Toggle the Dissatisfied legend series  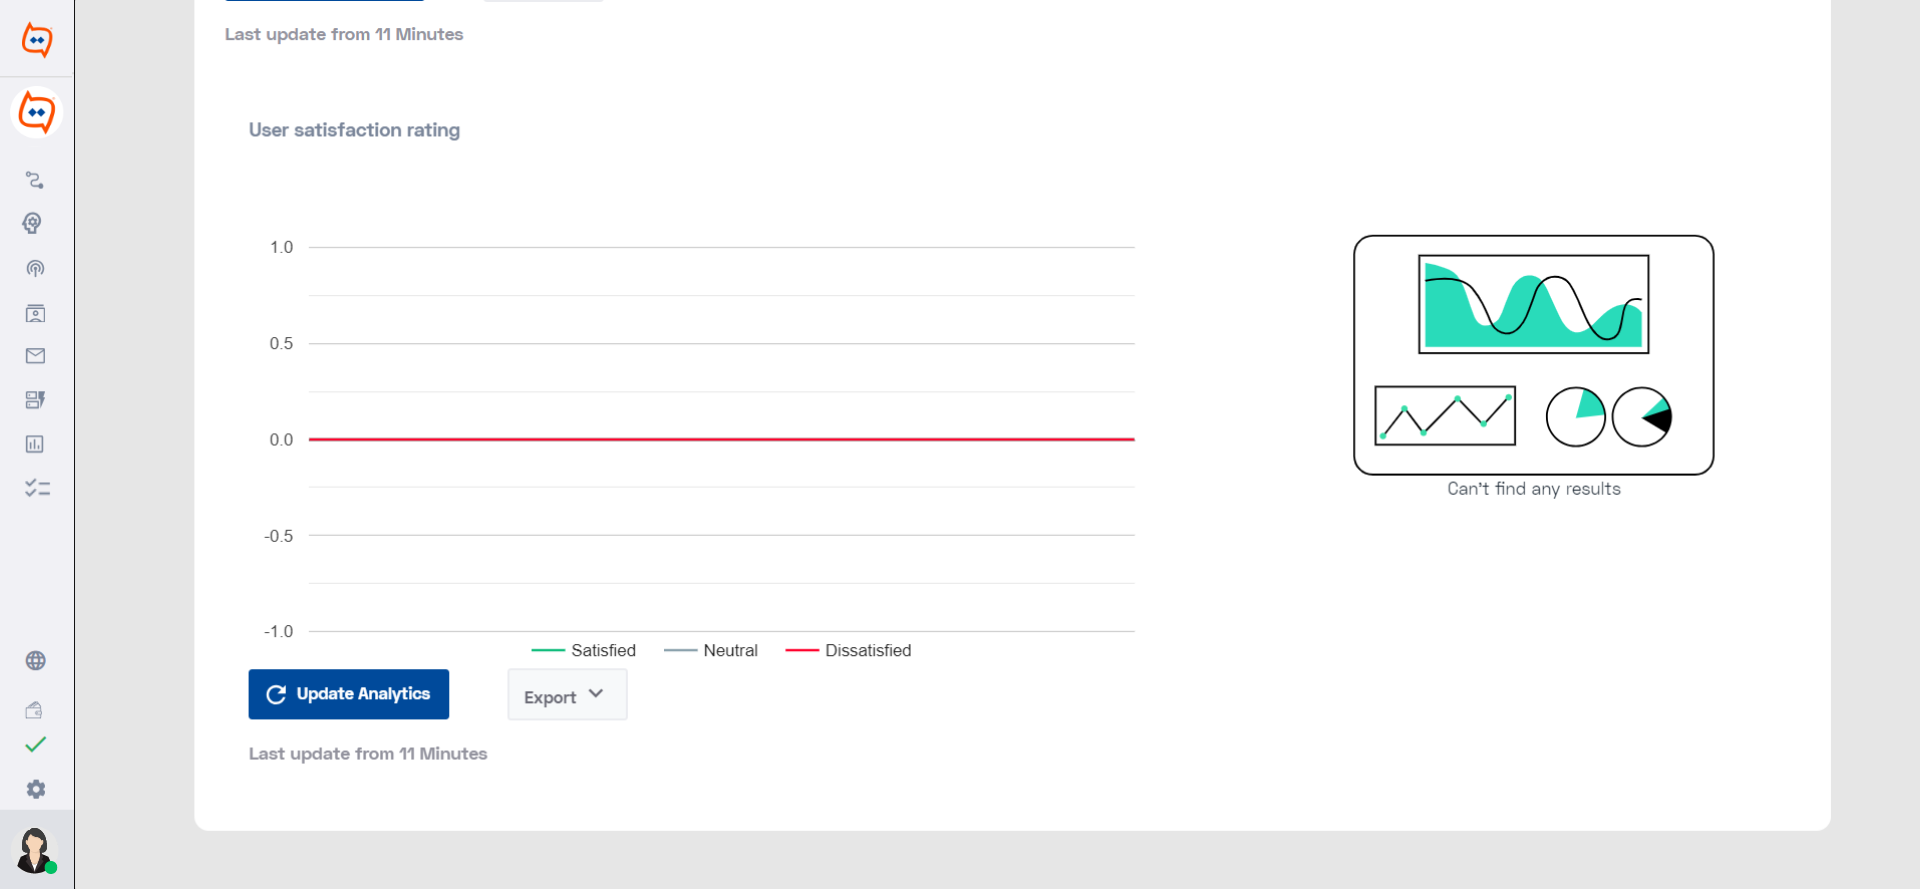point(848,650)
